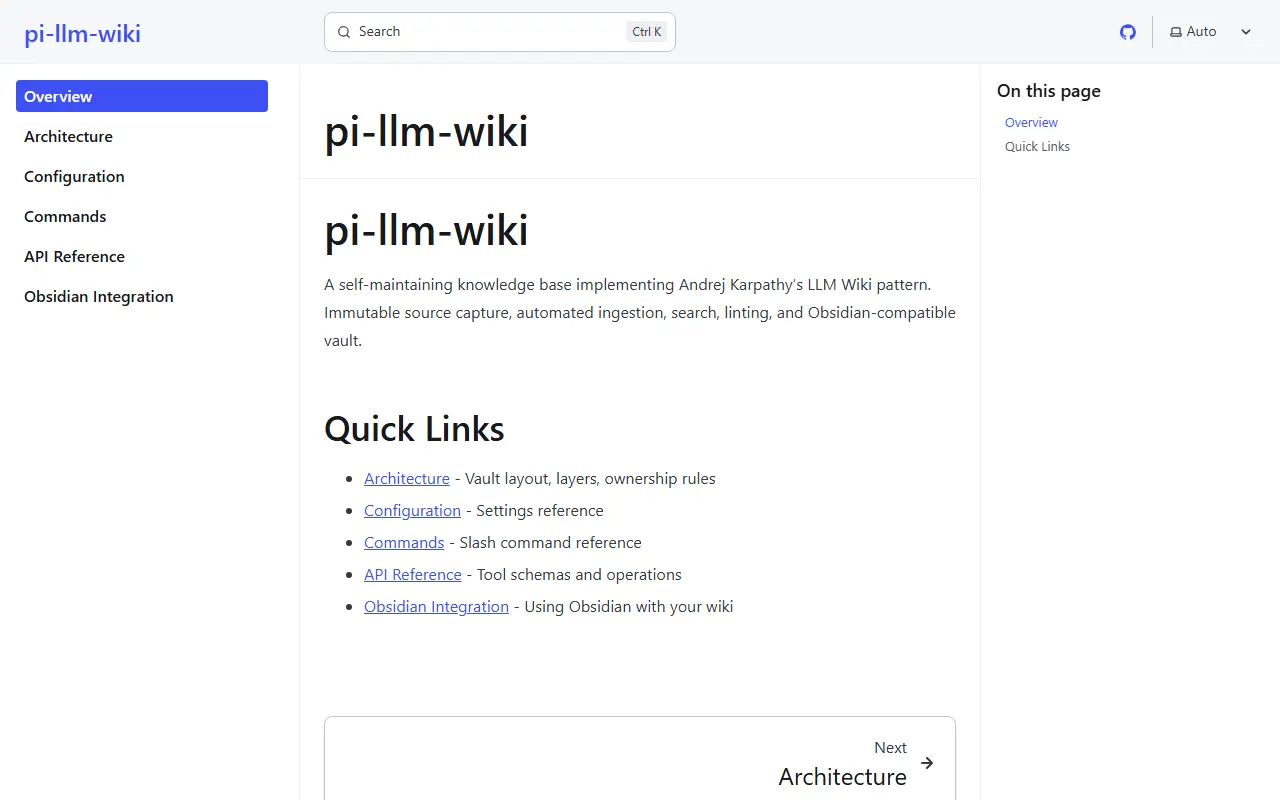Focus the Search input field
This screenshot has height=800, width=1280.
[500, 32]
